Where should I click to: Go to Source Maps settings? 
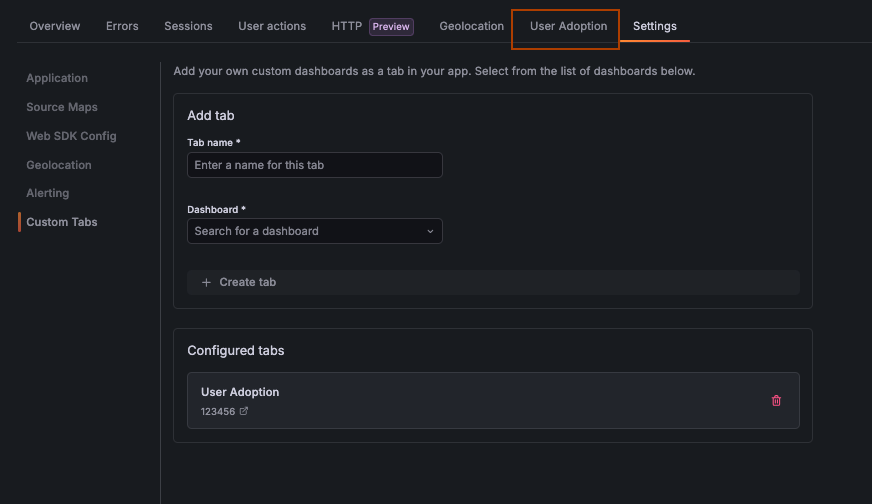(62, 107)
